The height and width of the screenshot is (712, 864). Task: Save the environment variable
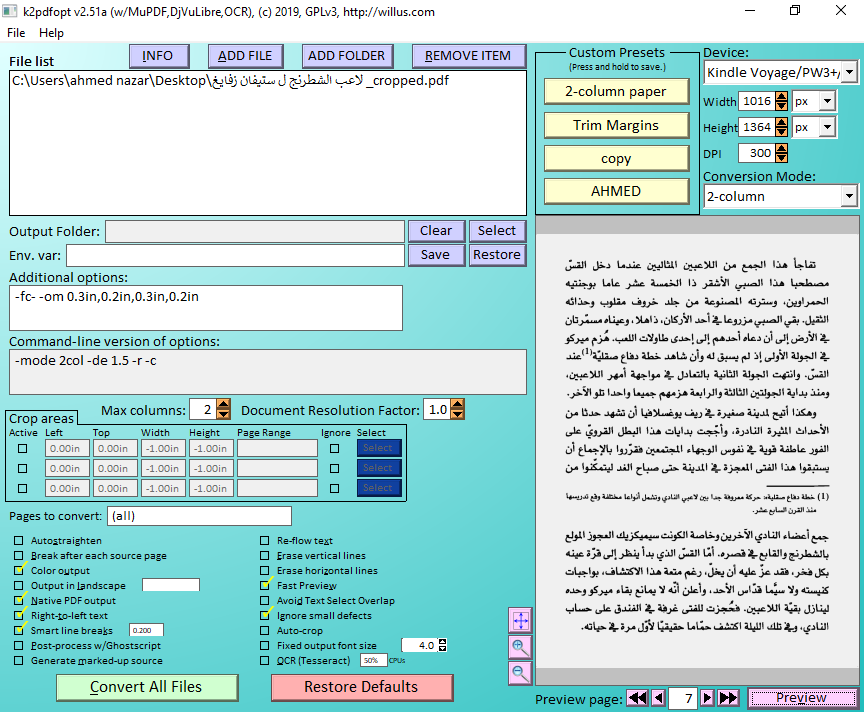click(x=436, y=255)
